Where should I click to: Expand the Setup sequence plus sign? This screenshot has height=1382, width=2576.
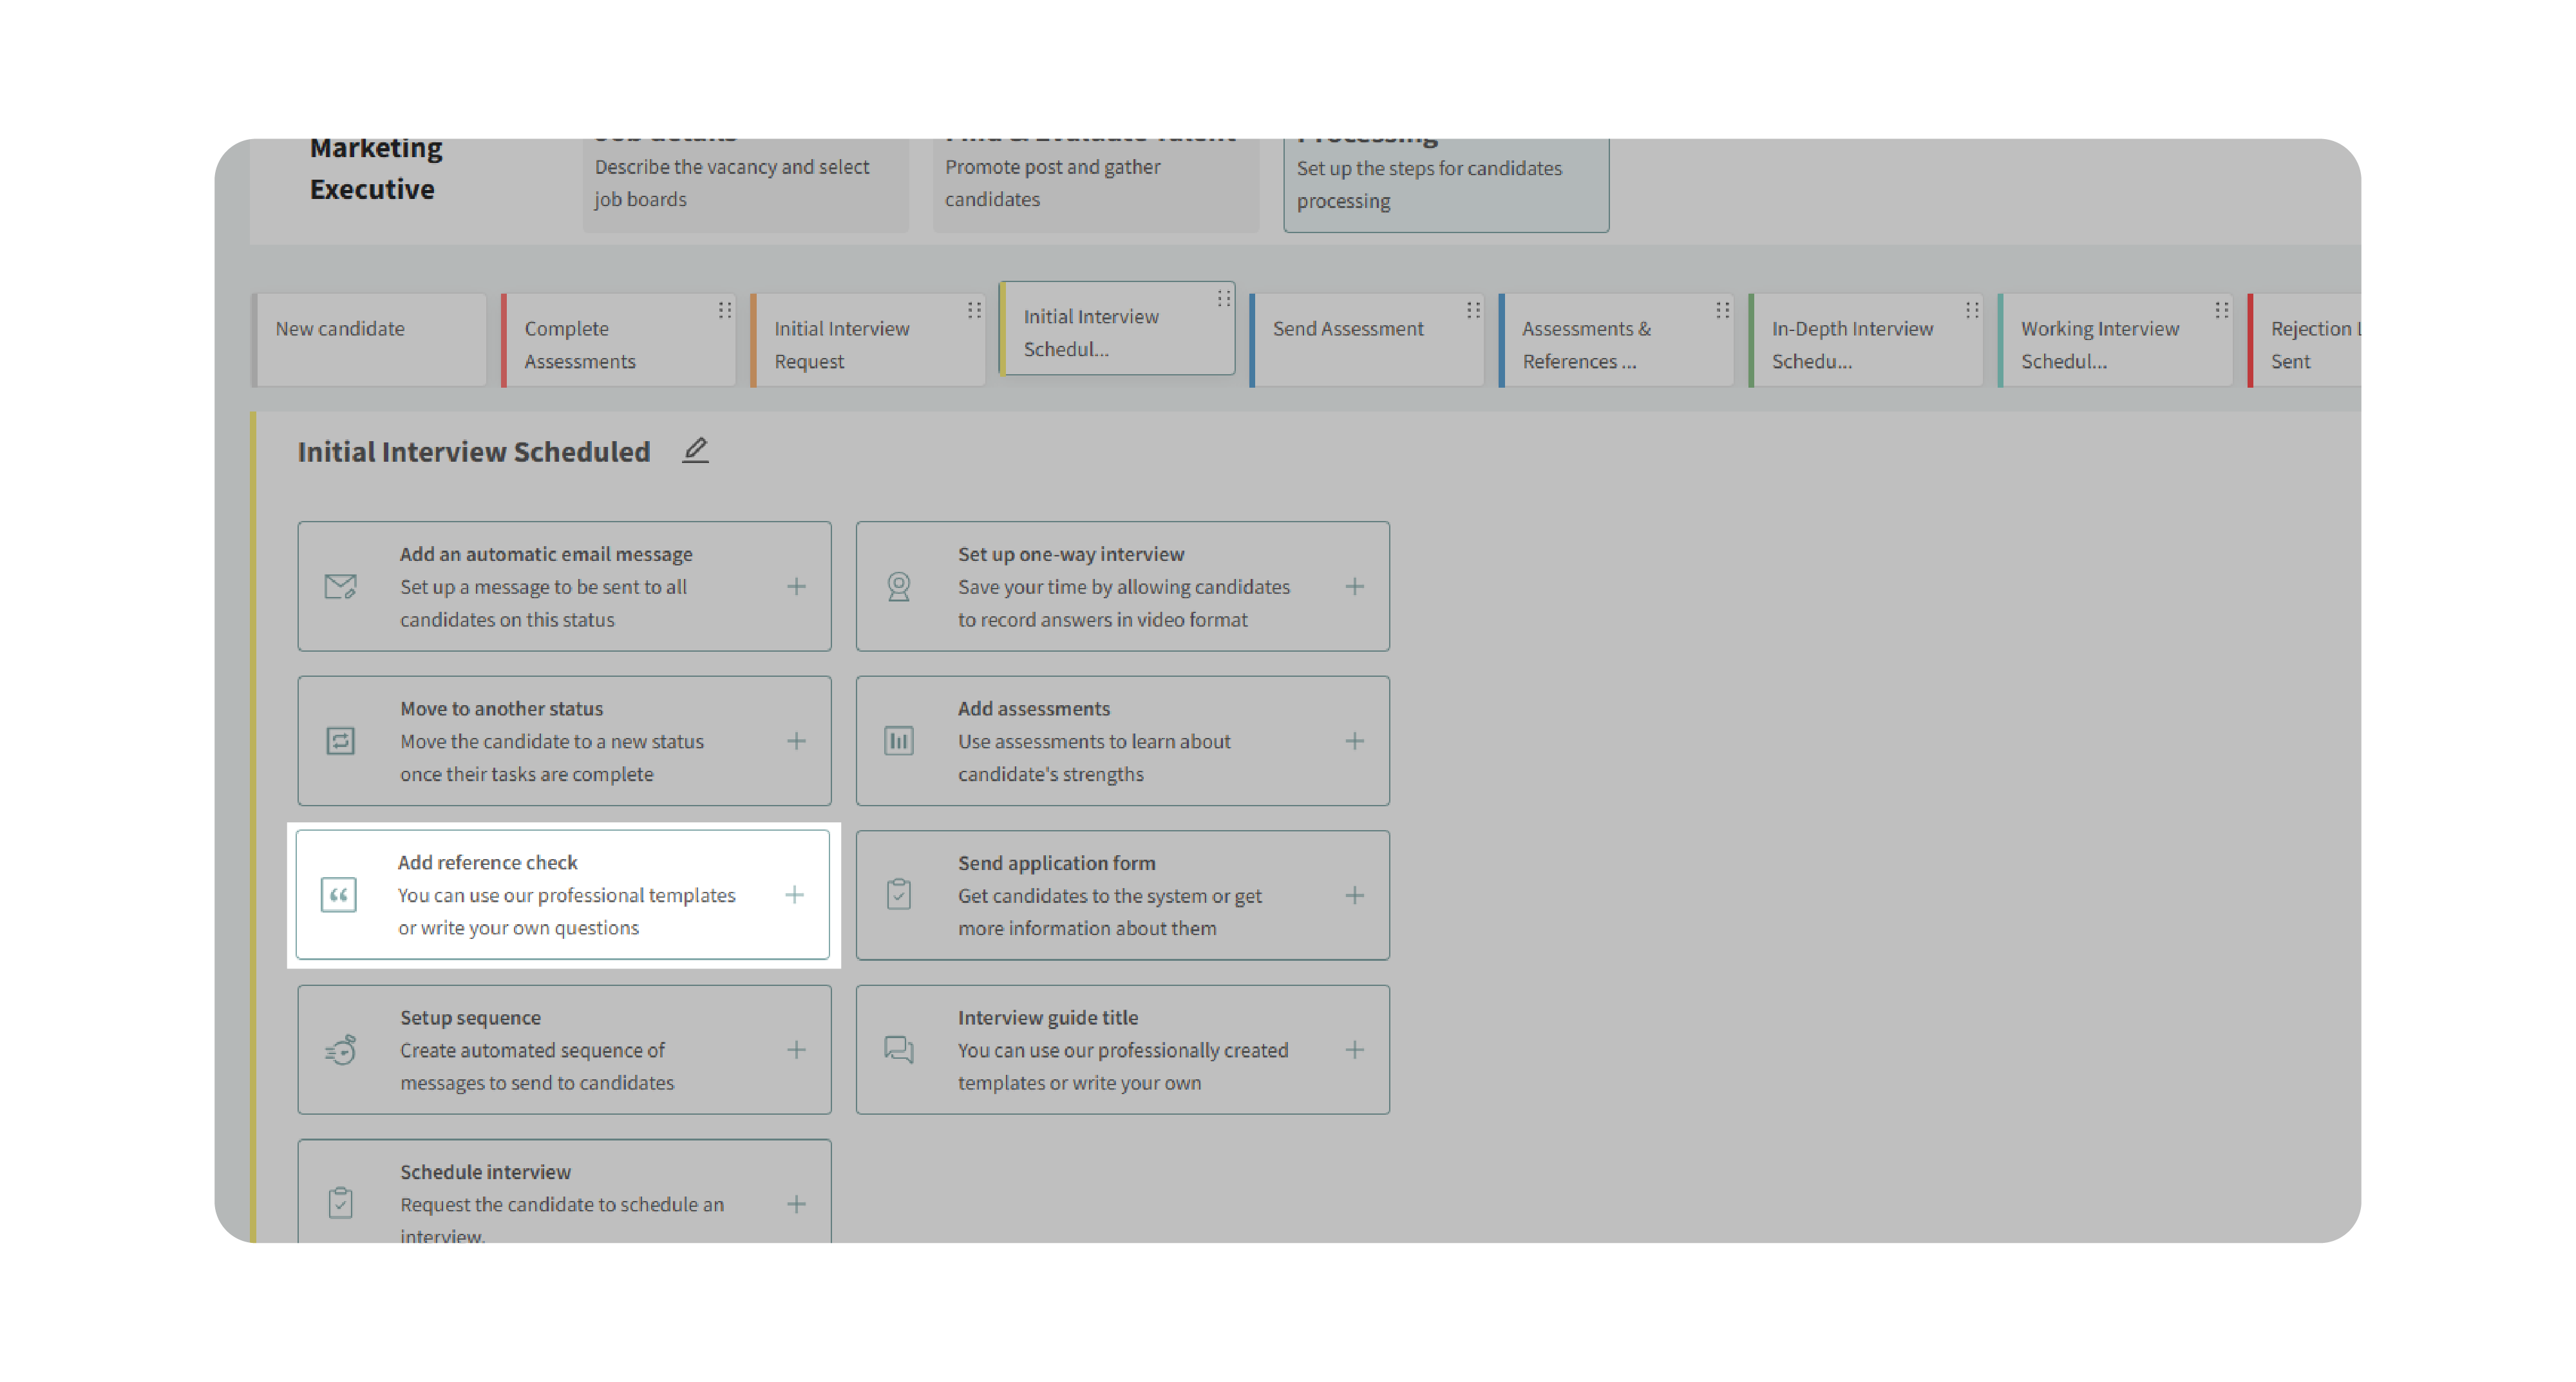pyautogui.click(x=796, y=1050)
